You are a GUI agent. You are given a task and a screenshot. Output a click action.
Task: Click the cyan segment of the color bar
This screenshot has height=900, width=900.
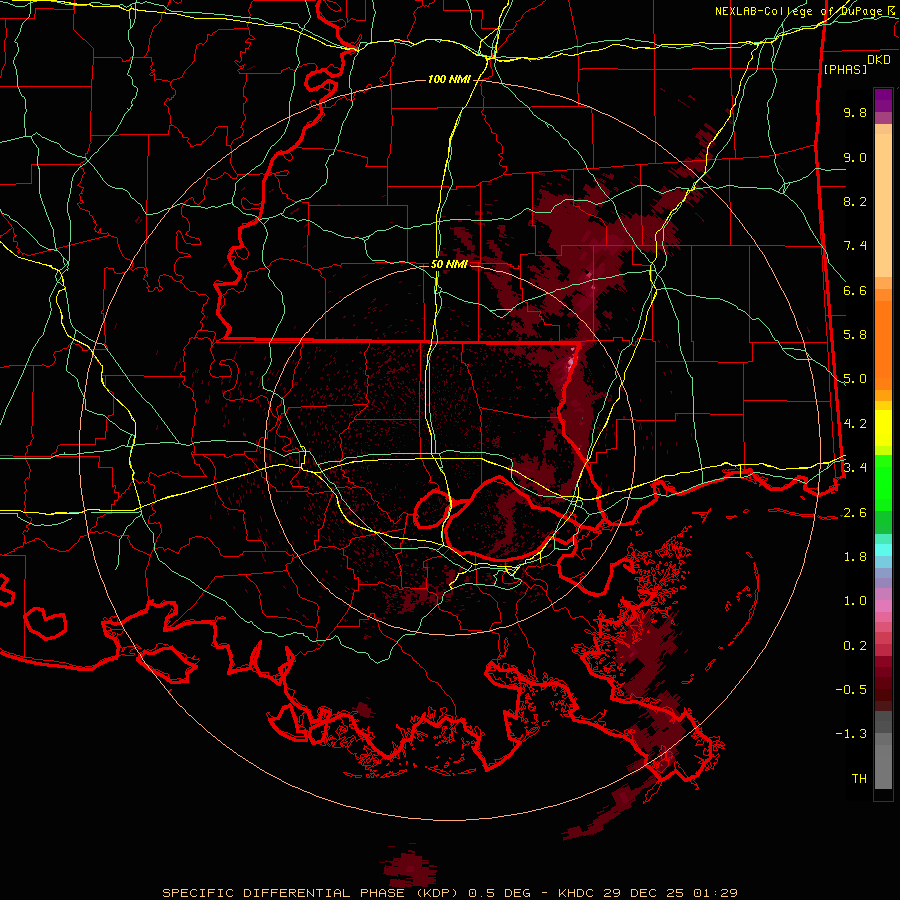click(883, 550)
